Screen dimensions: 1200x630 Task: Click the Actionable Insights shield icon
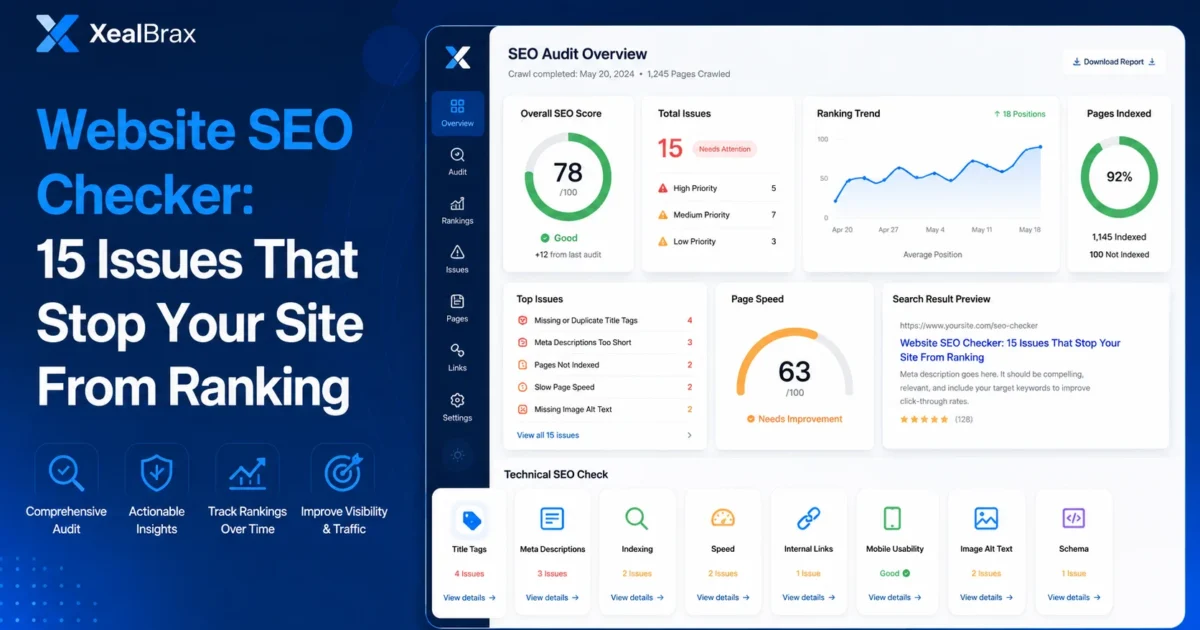(x=157, y=472)
